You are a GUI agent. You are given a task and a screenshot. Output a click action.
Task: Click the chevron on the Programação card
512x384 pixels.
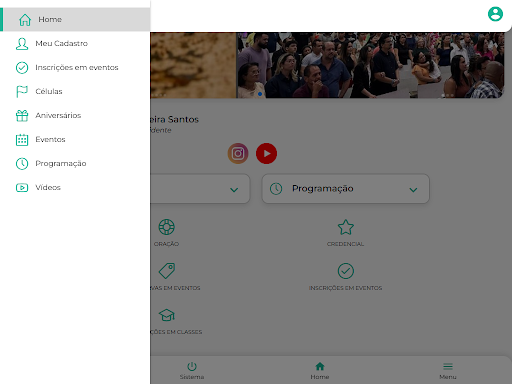pyautogui.click(x=413, y=190)
